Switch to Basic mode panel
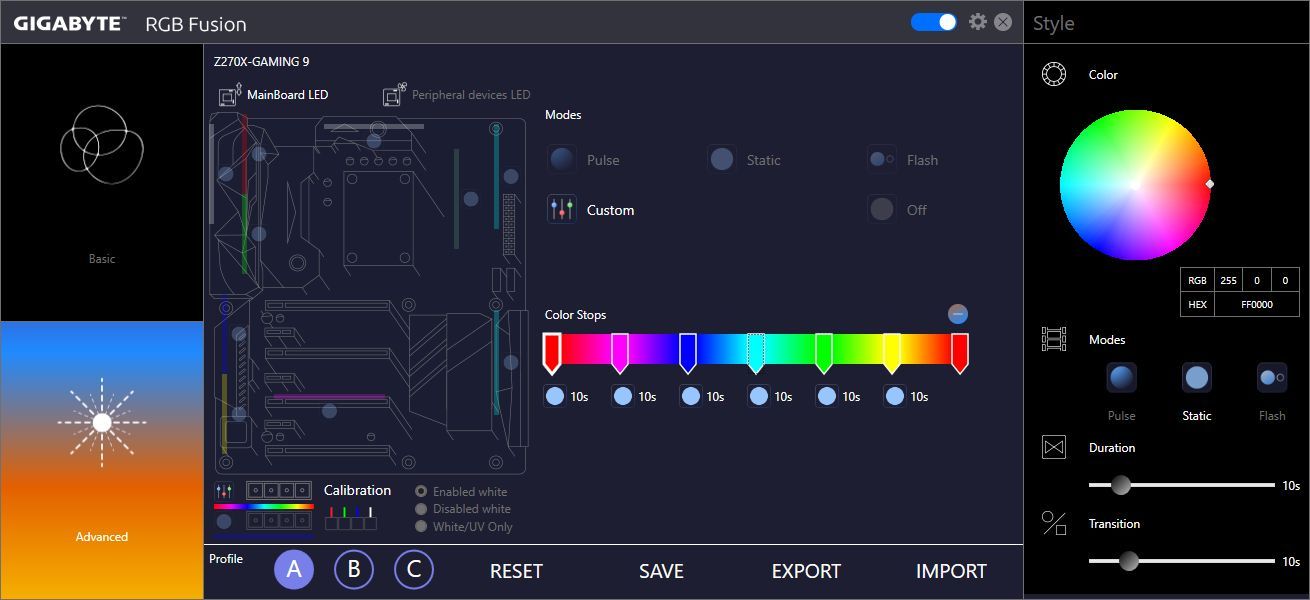1310x600 pixels. coord(102,183)
